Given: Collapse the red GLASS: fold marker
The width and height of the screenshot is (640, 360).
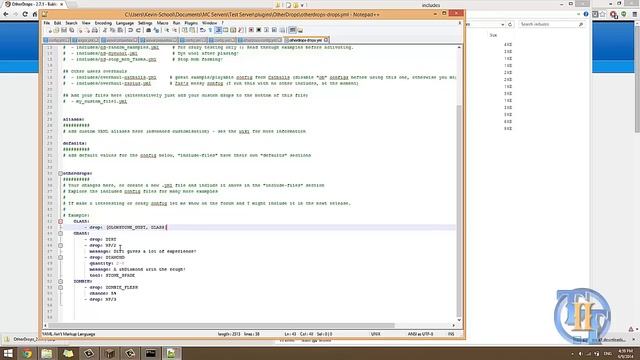Looking at the screenshot, I should pos(60,222).
